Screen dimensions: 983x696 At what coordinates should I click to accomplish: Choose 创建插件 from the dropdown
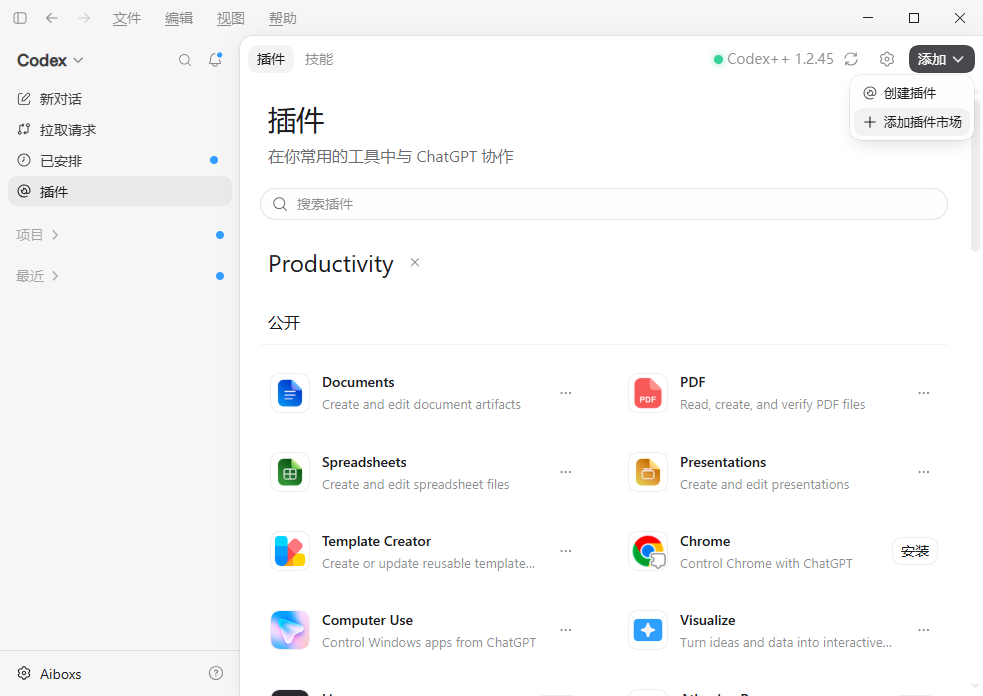tap(912, 93)
